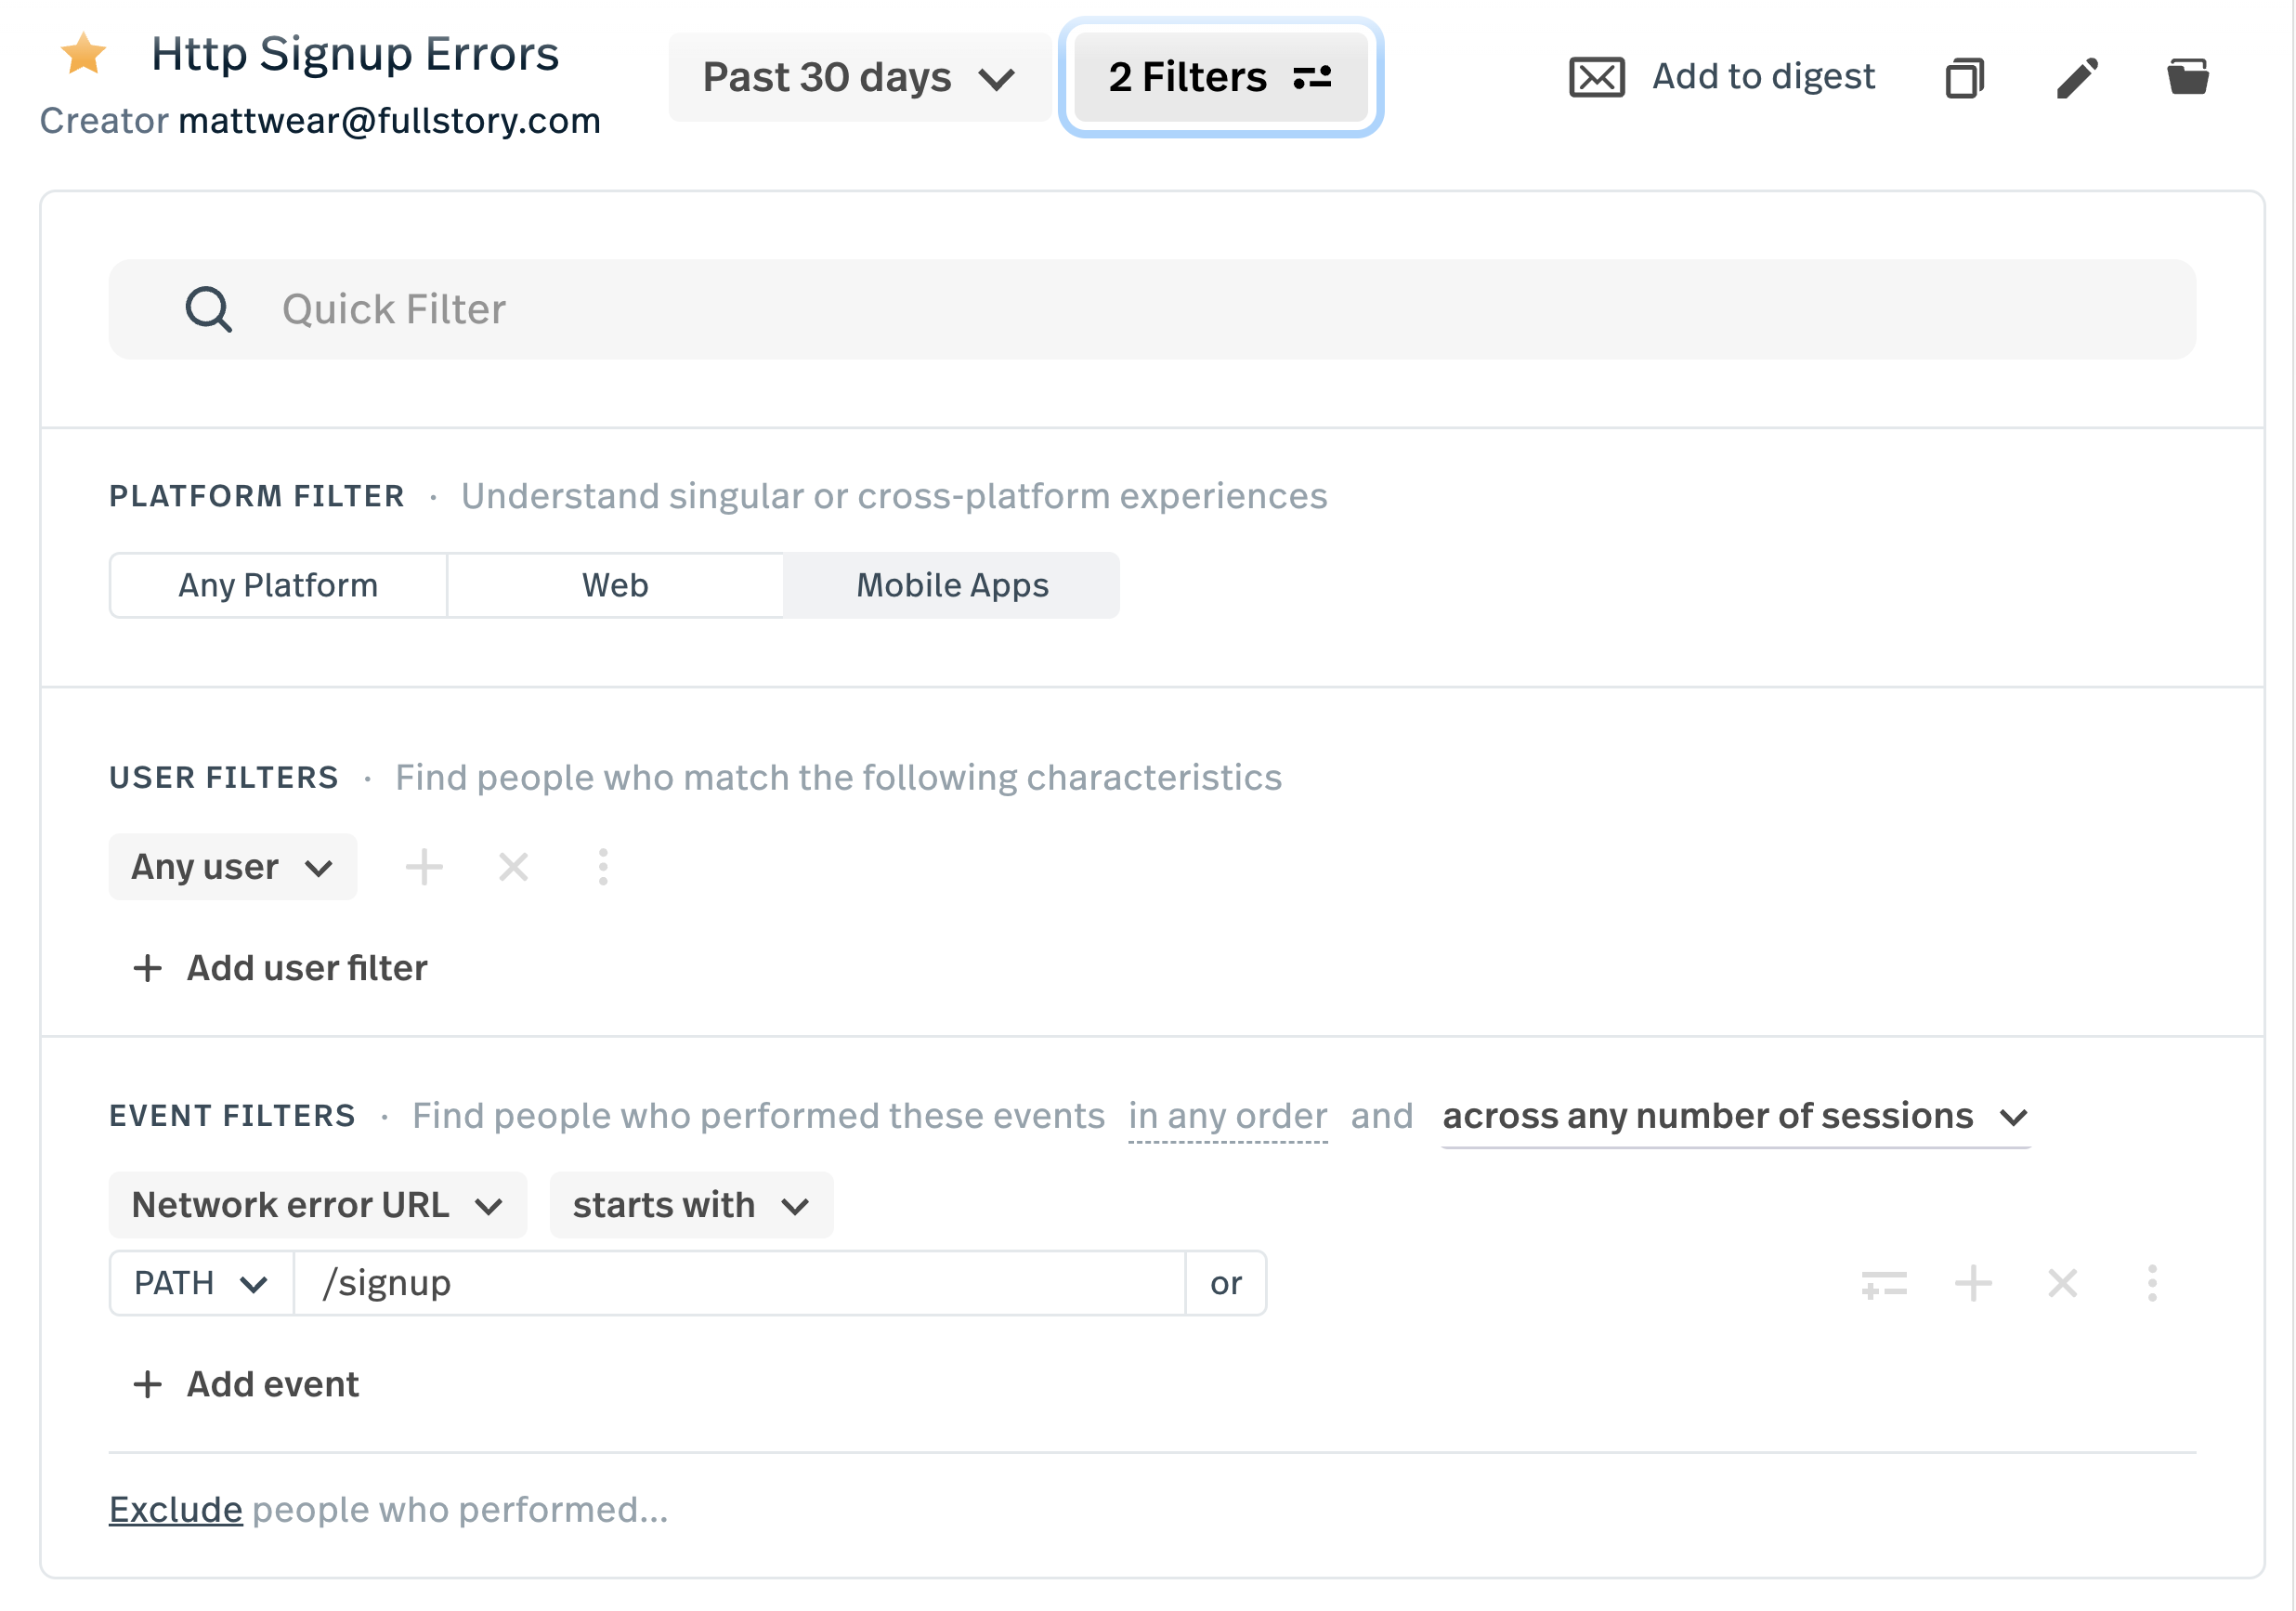Image resolution: width=2296 pixels, height=1611 pixels.
Task: Click the envelope digest icon
Action: [x=1596, y=77]
